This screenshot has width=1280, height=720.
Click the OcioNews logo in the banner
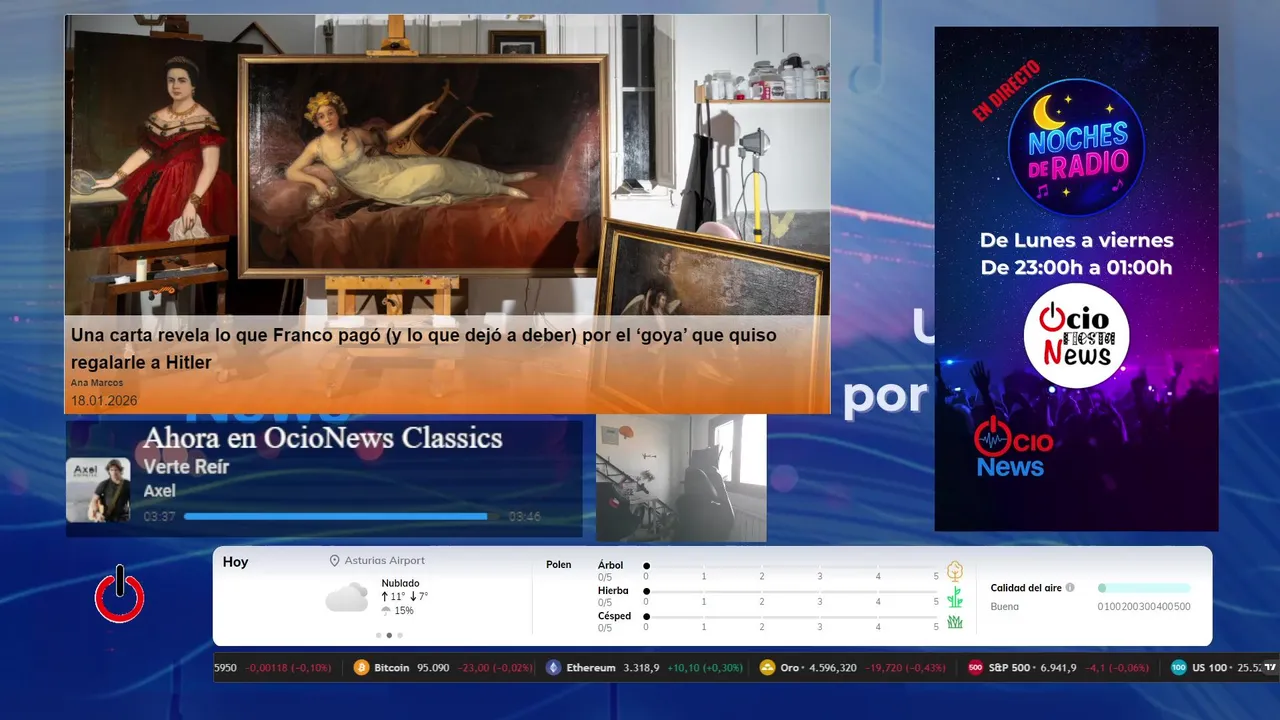[x=1013, y=447]
